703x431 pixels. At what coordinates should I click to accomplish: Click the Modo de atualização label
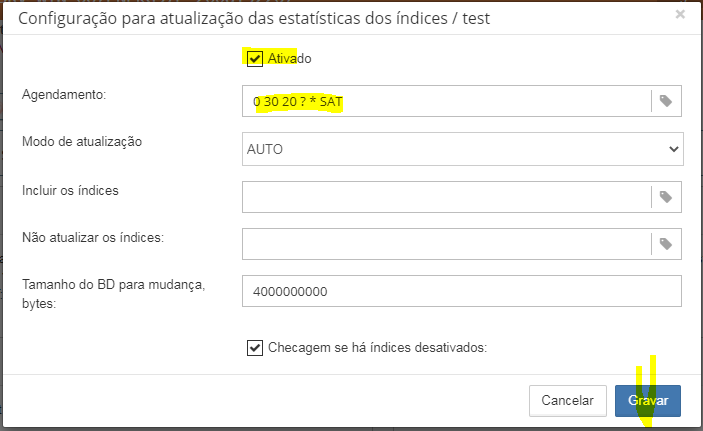pos(82,141)
